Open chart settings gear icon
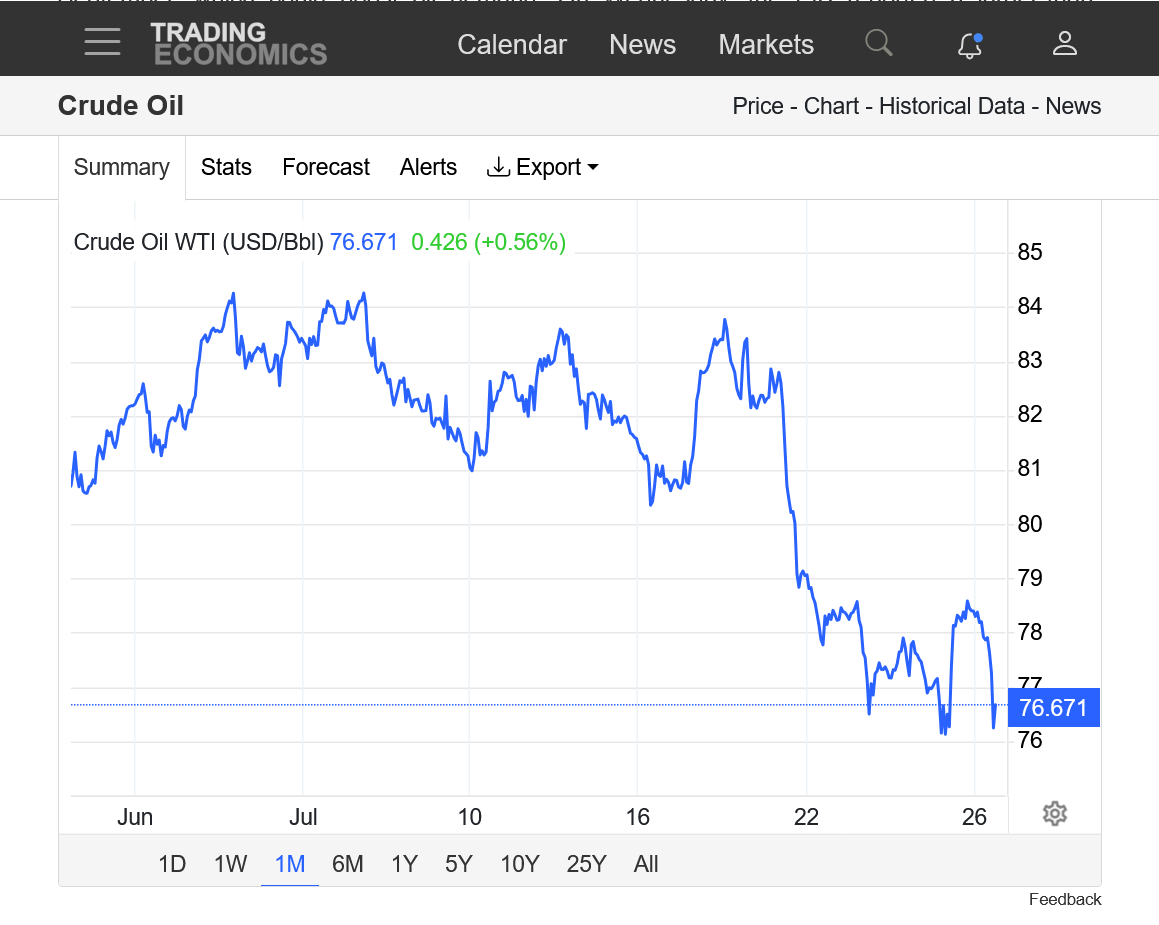The height and width of the screenshot is (925, 1159). (1054, 814)
